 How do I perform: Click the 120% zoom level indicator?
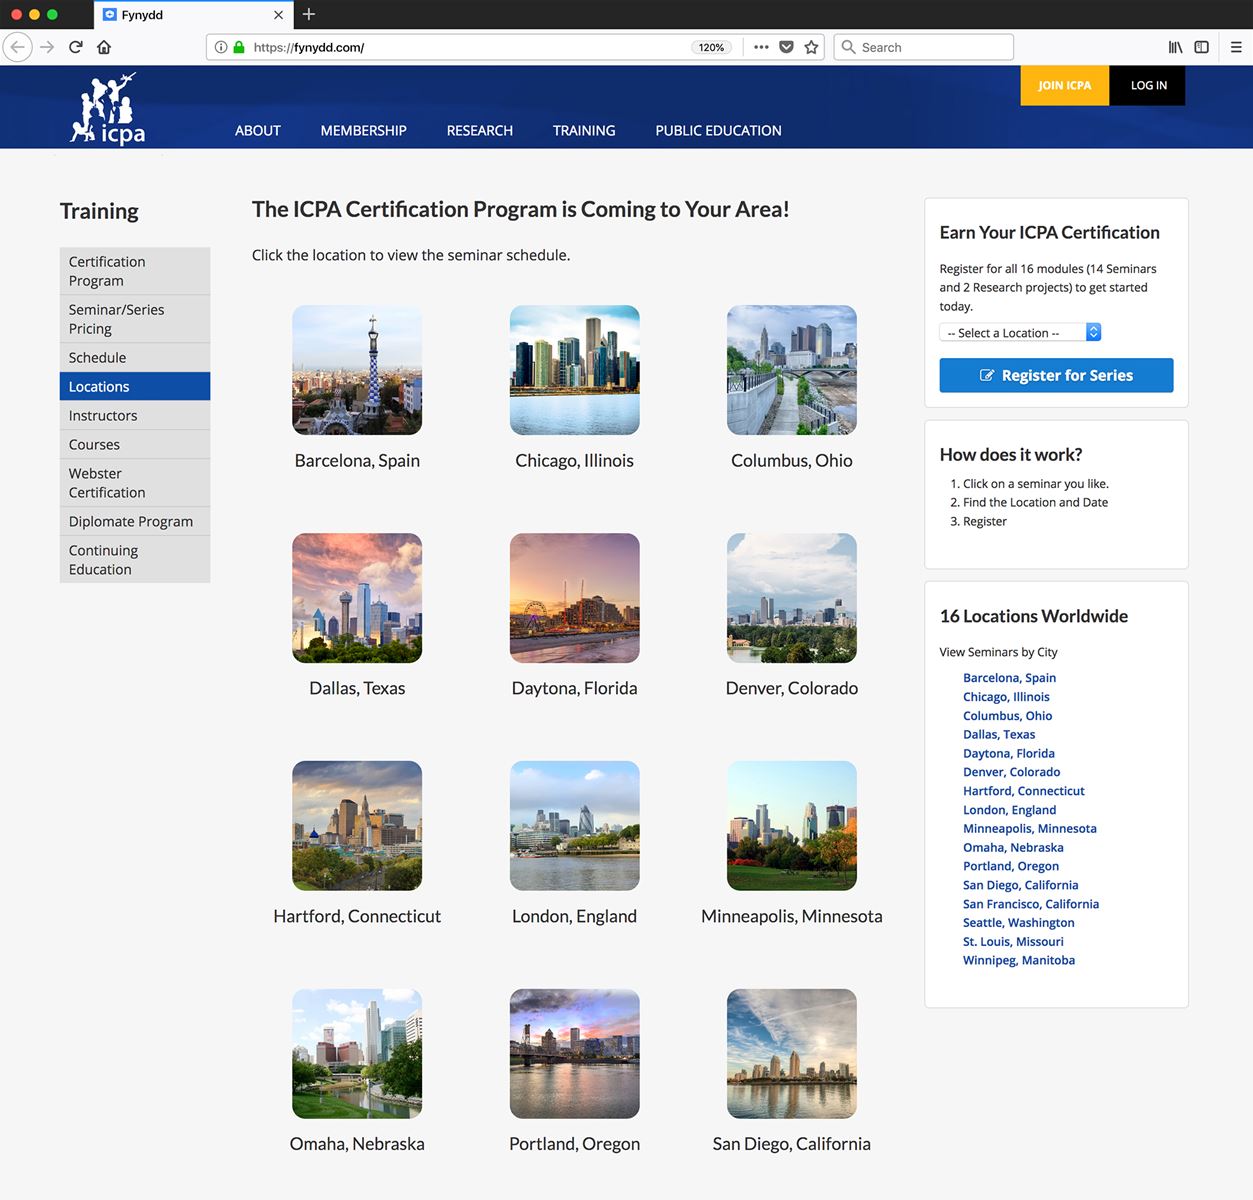pos(711,47)
